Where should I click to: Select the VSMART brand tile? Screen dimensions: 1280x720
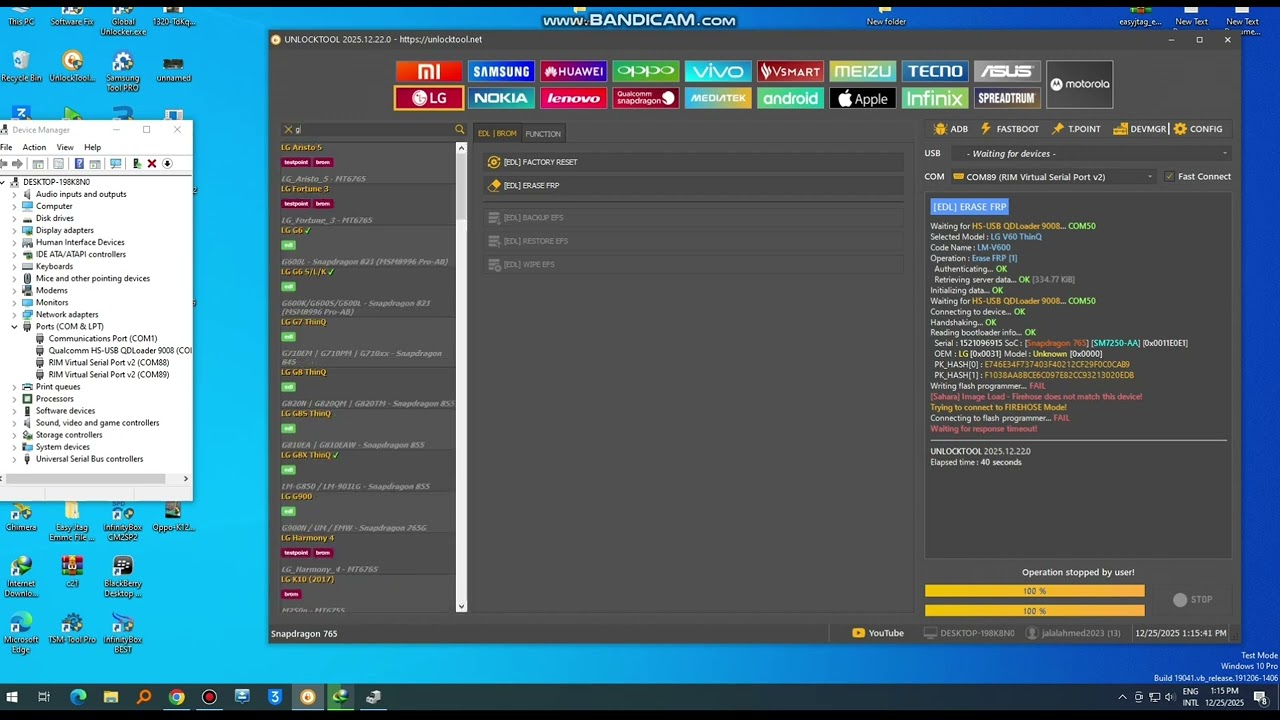point(790,71)
